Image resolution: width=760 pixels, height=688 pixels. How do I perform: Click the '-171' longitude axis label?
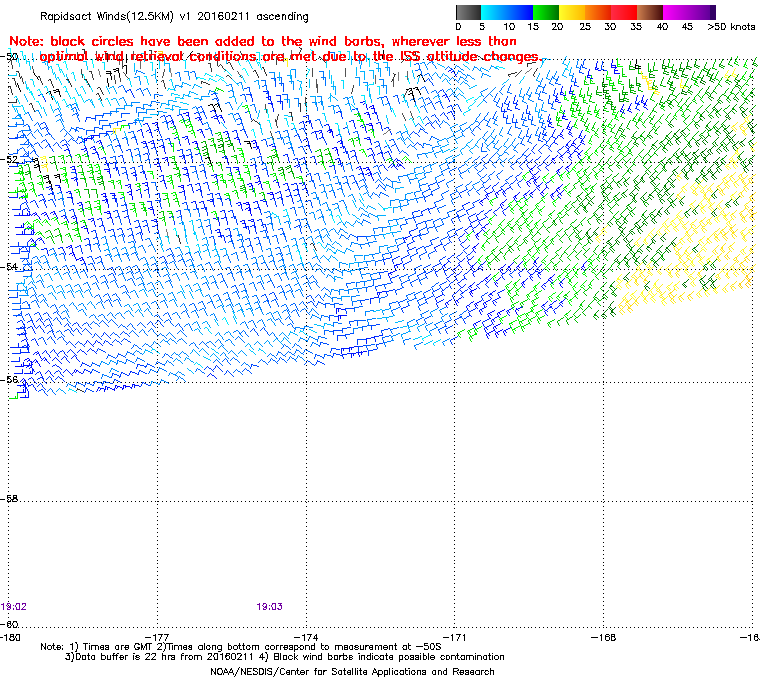click(455, 637)
